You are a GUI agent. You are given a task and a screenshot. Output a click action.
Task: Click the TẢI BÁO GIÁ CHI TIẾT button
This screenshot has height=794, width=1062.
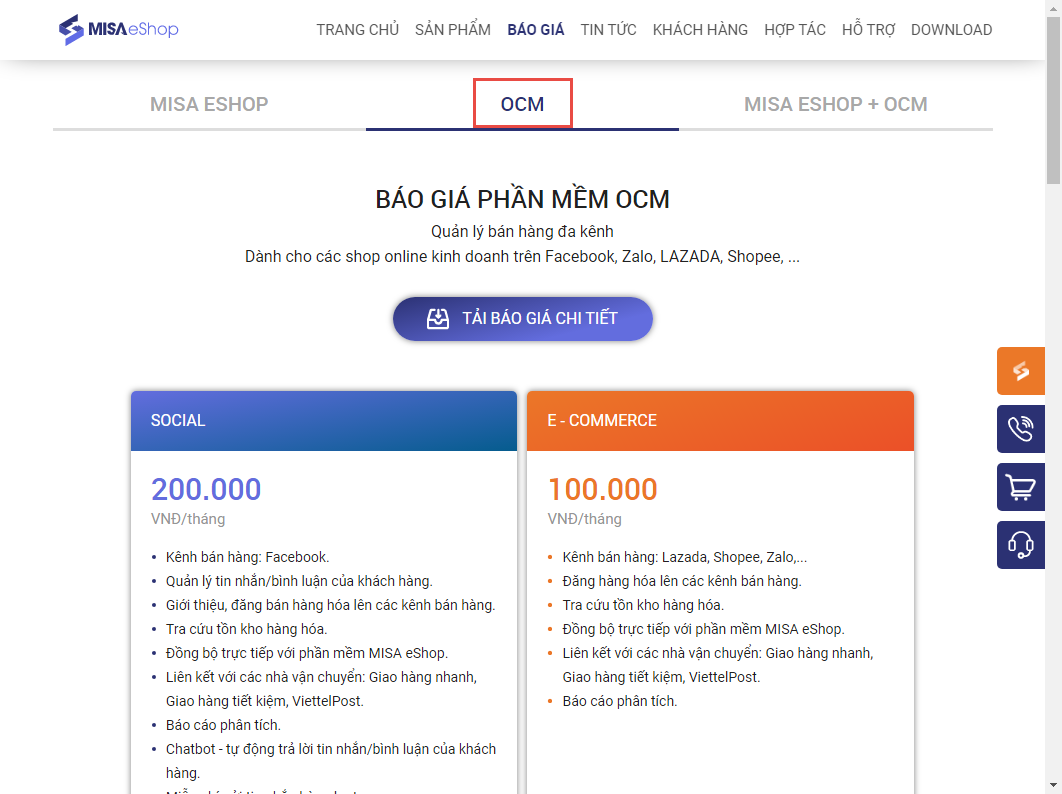pyautogui.click(x=523, y=318)
